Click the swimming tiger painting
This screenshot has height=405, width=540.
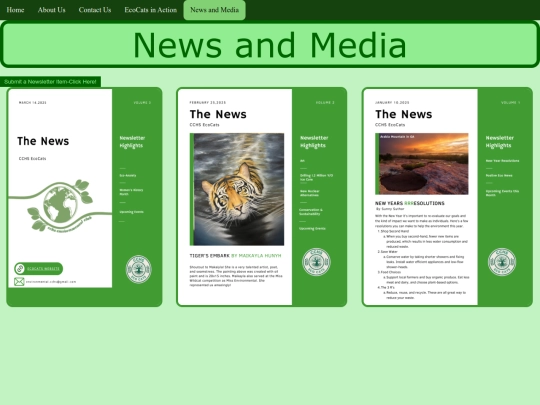click(x=239, y=189)
